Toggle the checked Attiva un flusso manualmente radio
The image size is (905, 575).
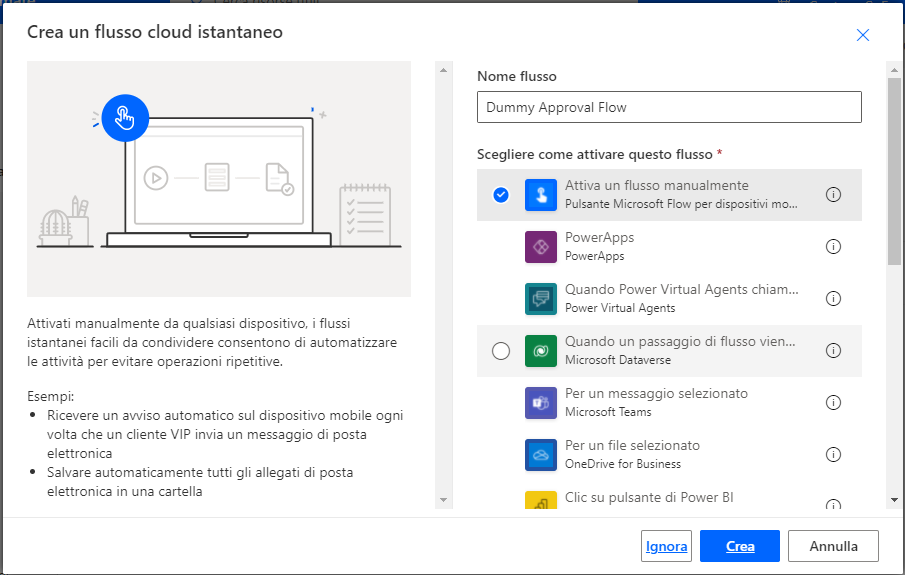pyautogui.click(x=501, y=195)
